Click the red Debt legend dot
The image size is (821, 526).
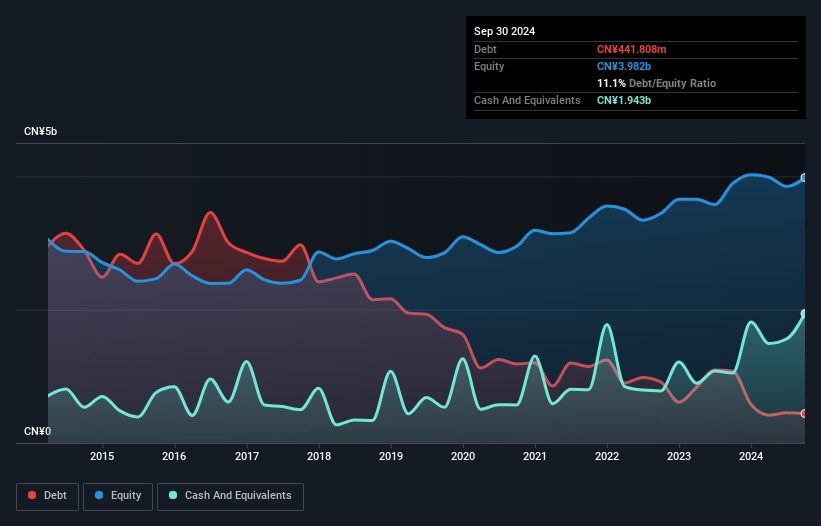click(33, 496)
